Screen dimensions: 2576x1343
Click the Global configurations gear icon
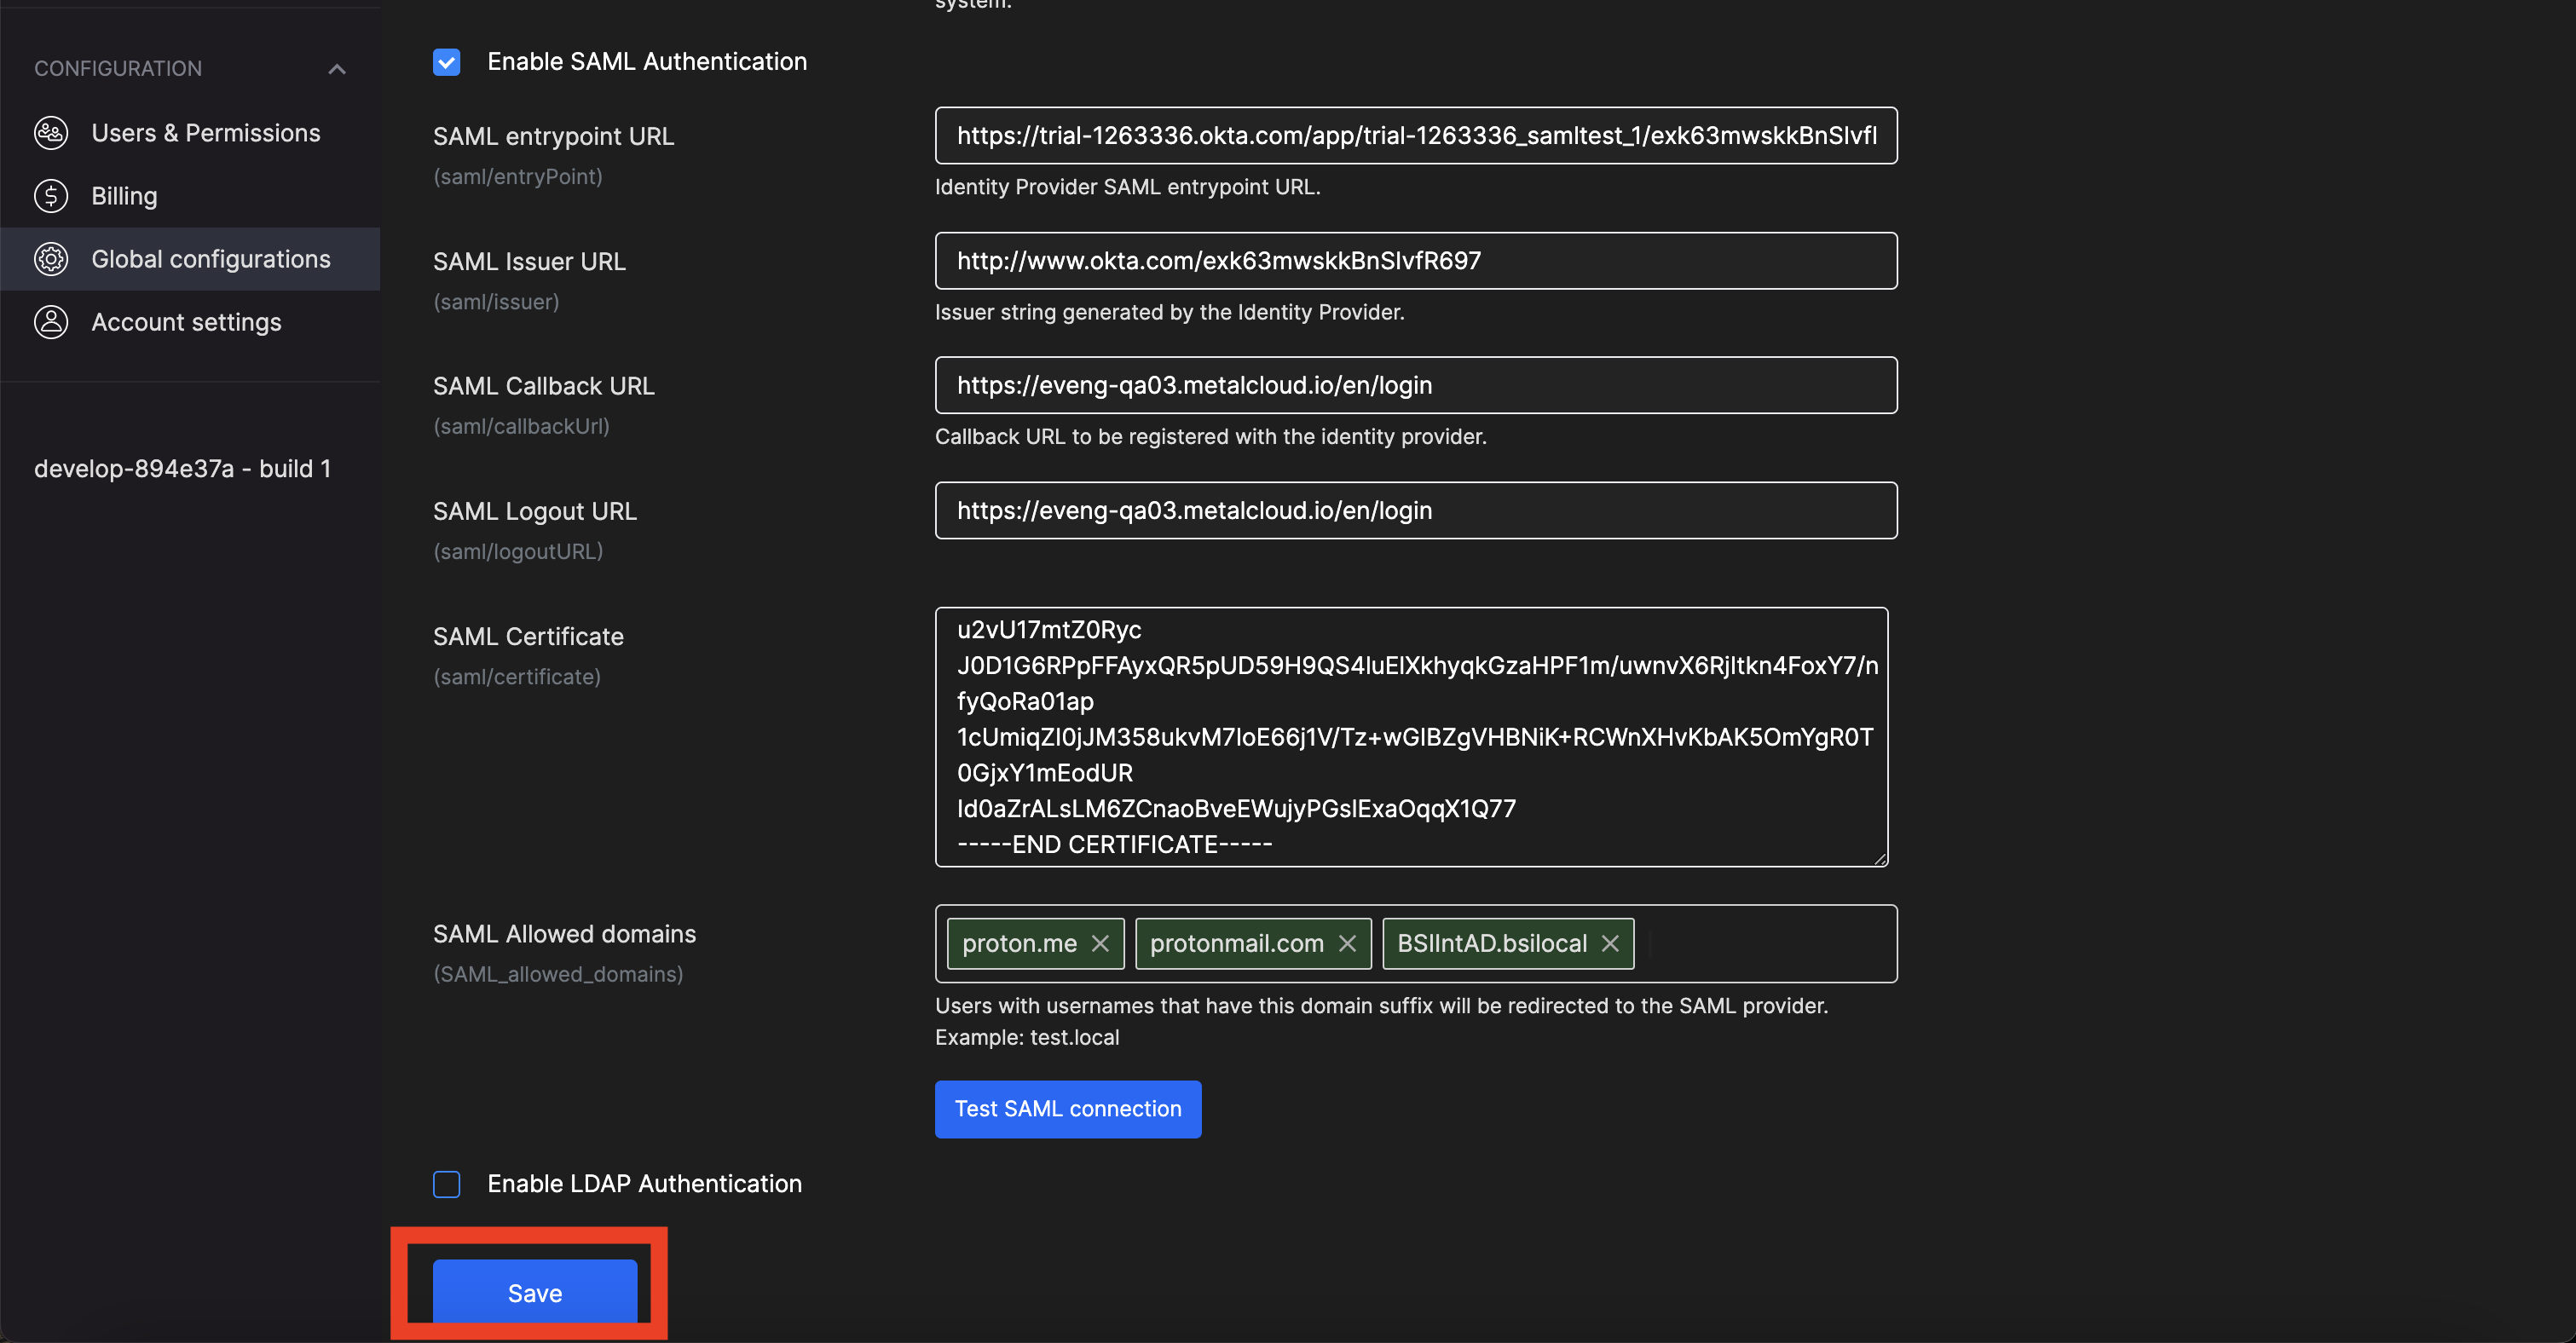pyautogui.click(x=51, y=259)
